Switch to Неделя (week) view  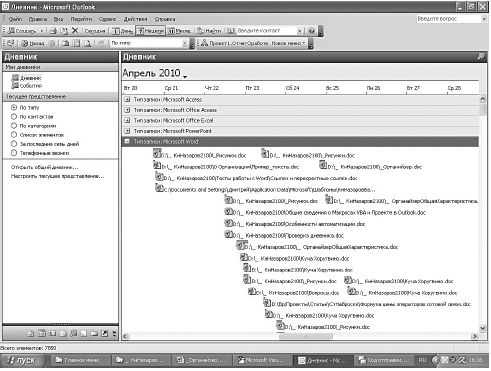150,31
